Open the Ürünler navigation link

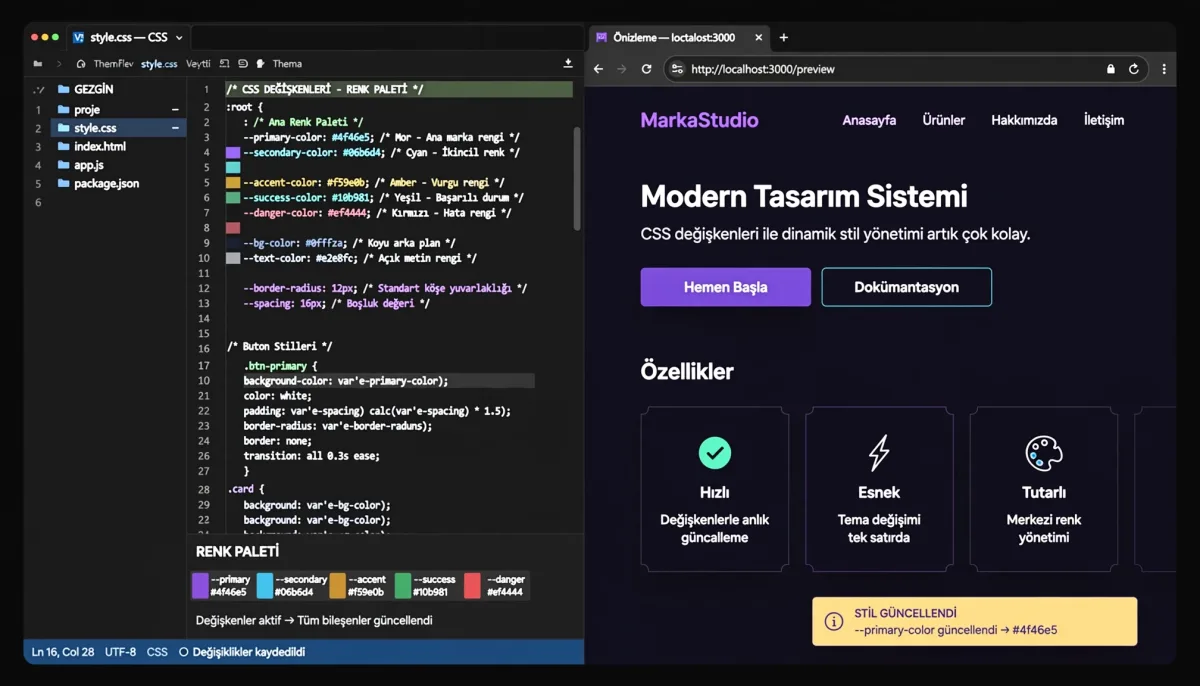pyautogui.click(x=944, y=120)
